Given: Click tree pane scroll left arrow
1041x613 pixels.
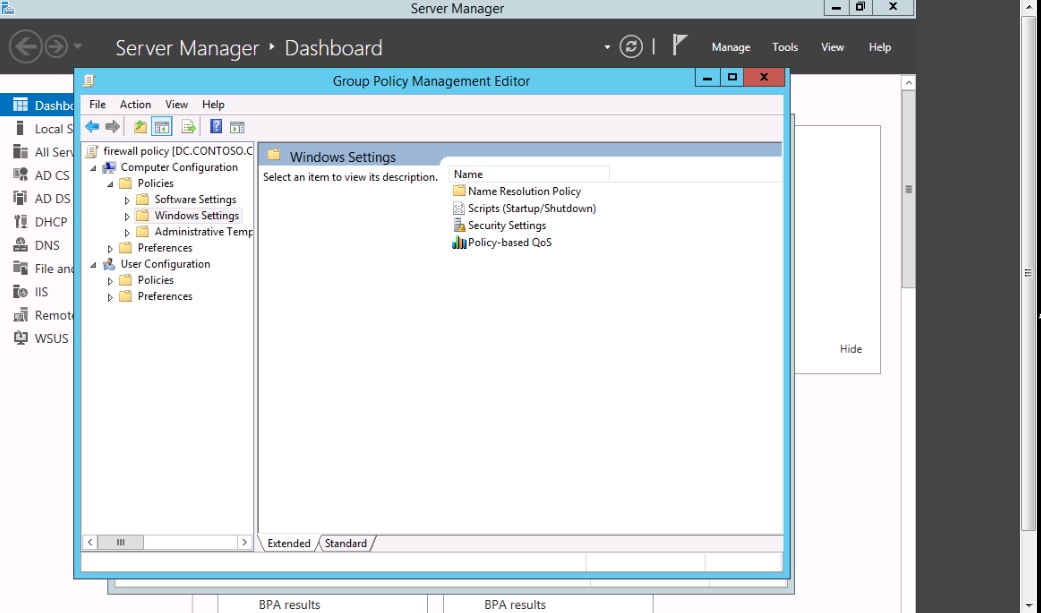Looking at the screenshot, I should pos(90,542).
